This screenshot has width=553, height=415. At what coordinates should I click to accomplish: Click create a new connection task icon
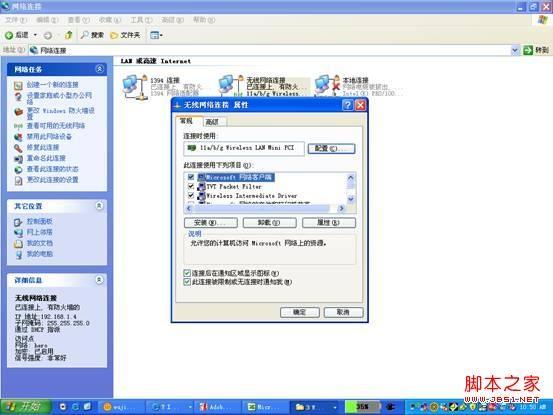[18, 85]
